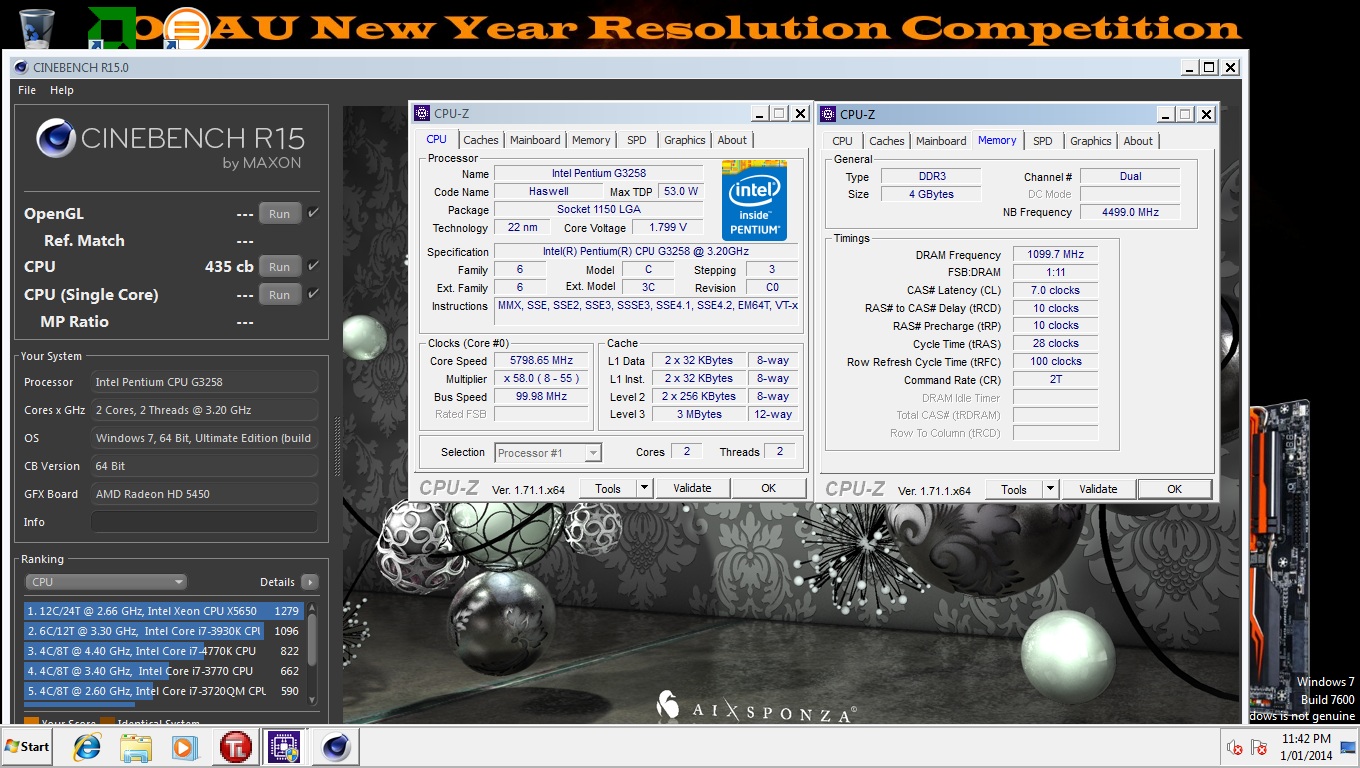Click OK in CPU-Z Memory window
This screenshot has height=768, width=1360.
(1174, 489)
